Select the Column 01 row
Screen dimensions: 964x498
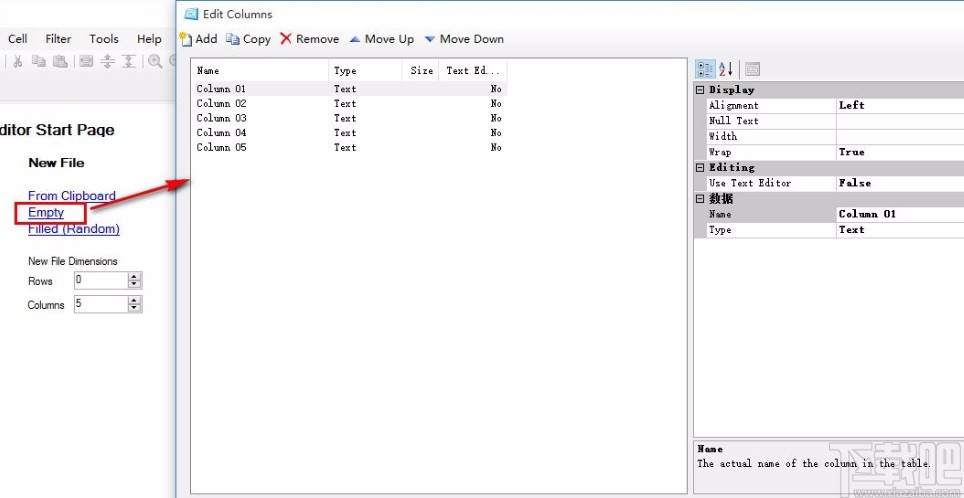coord(351,89)
